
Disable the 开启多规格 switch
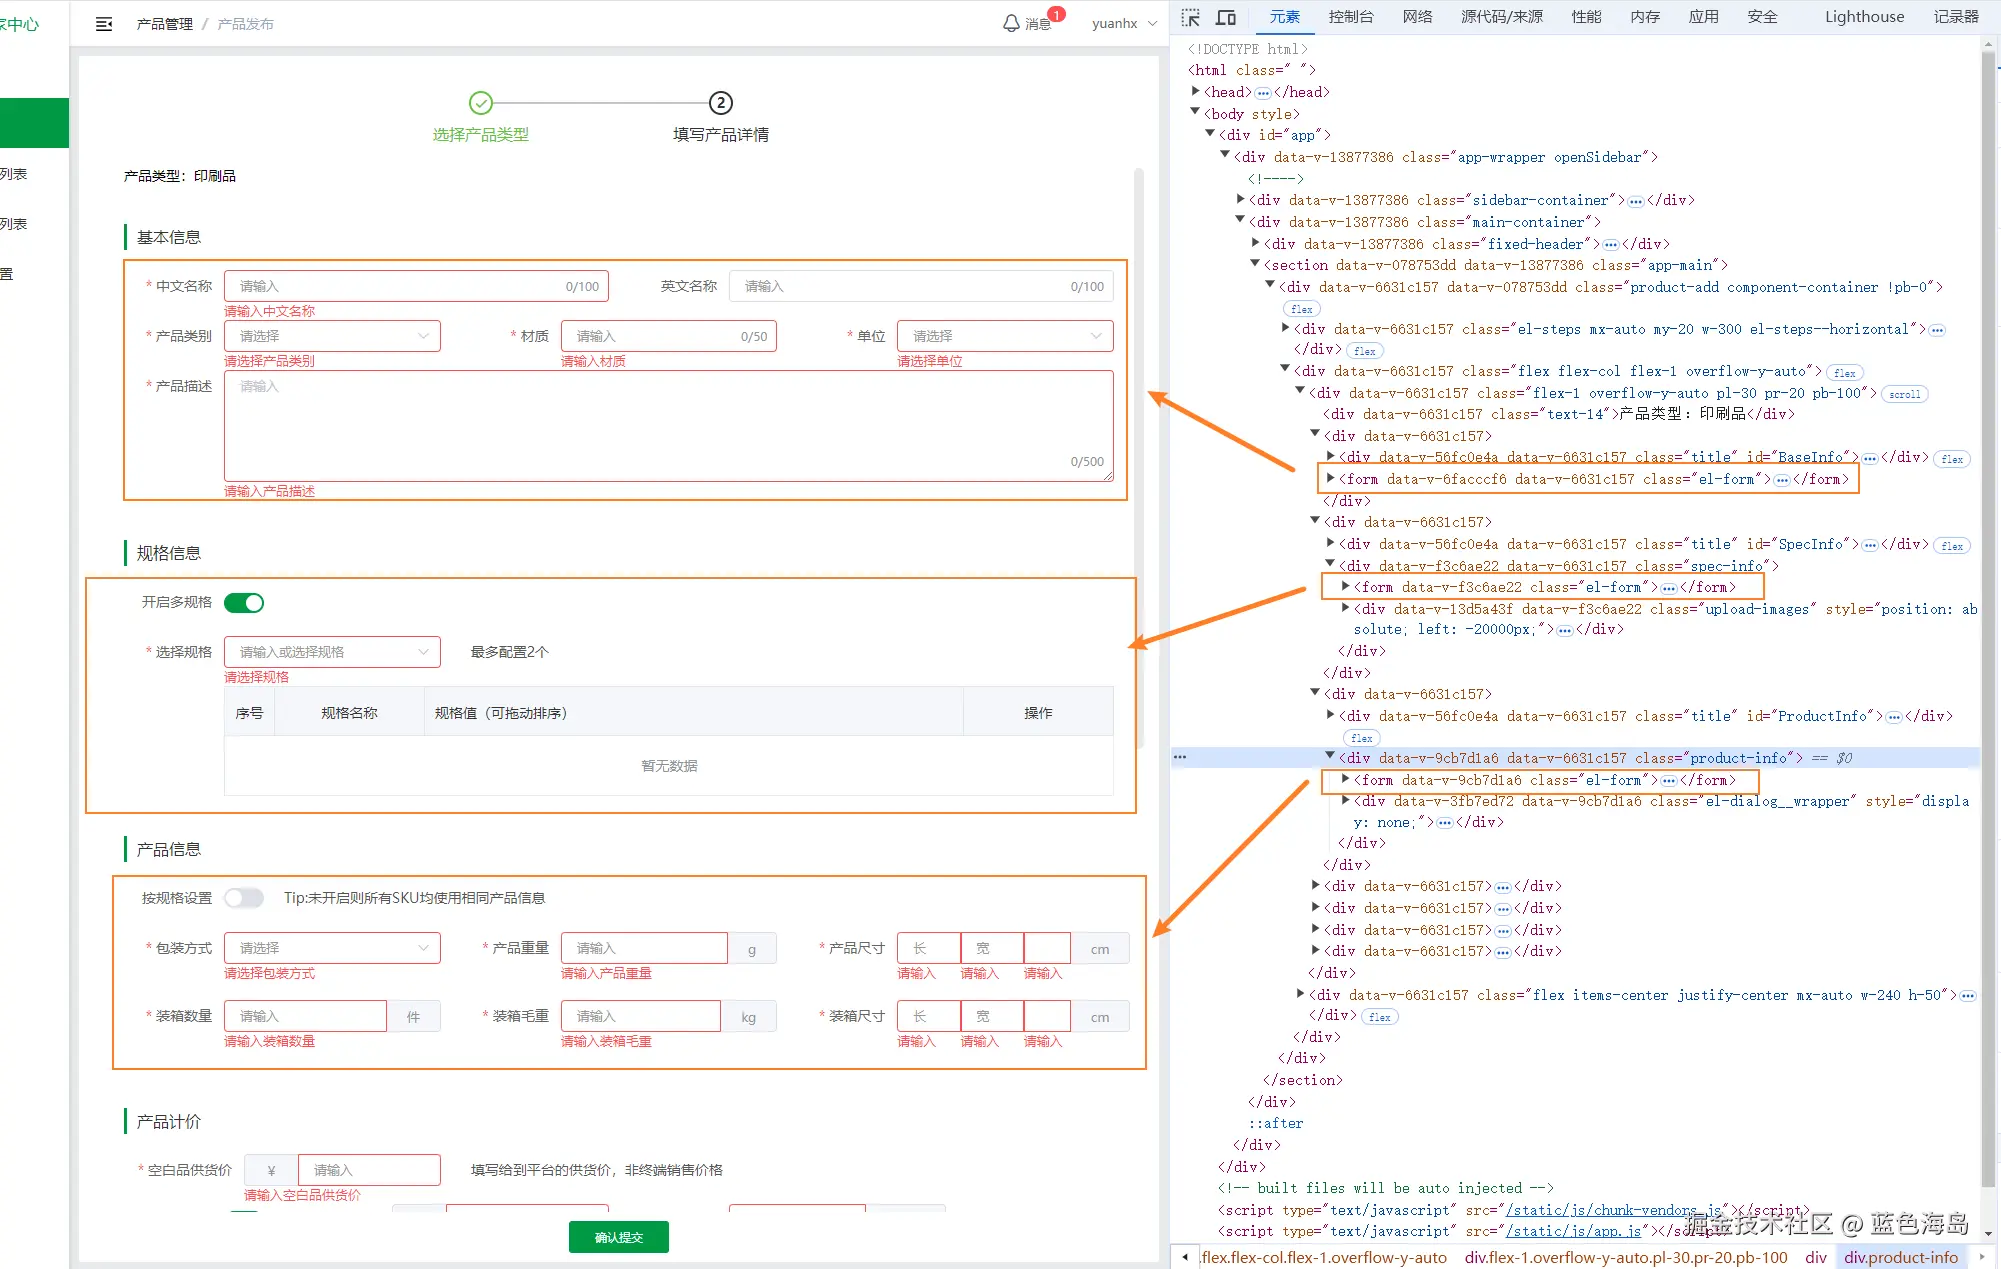coord(244,602)
